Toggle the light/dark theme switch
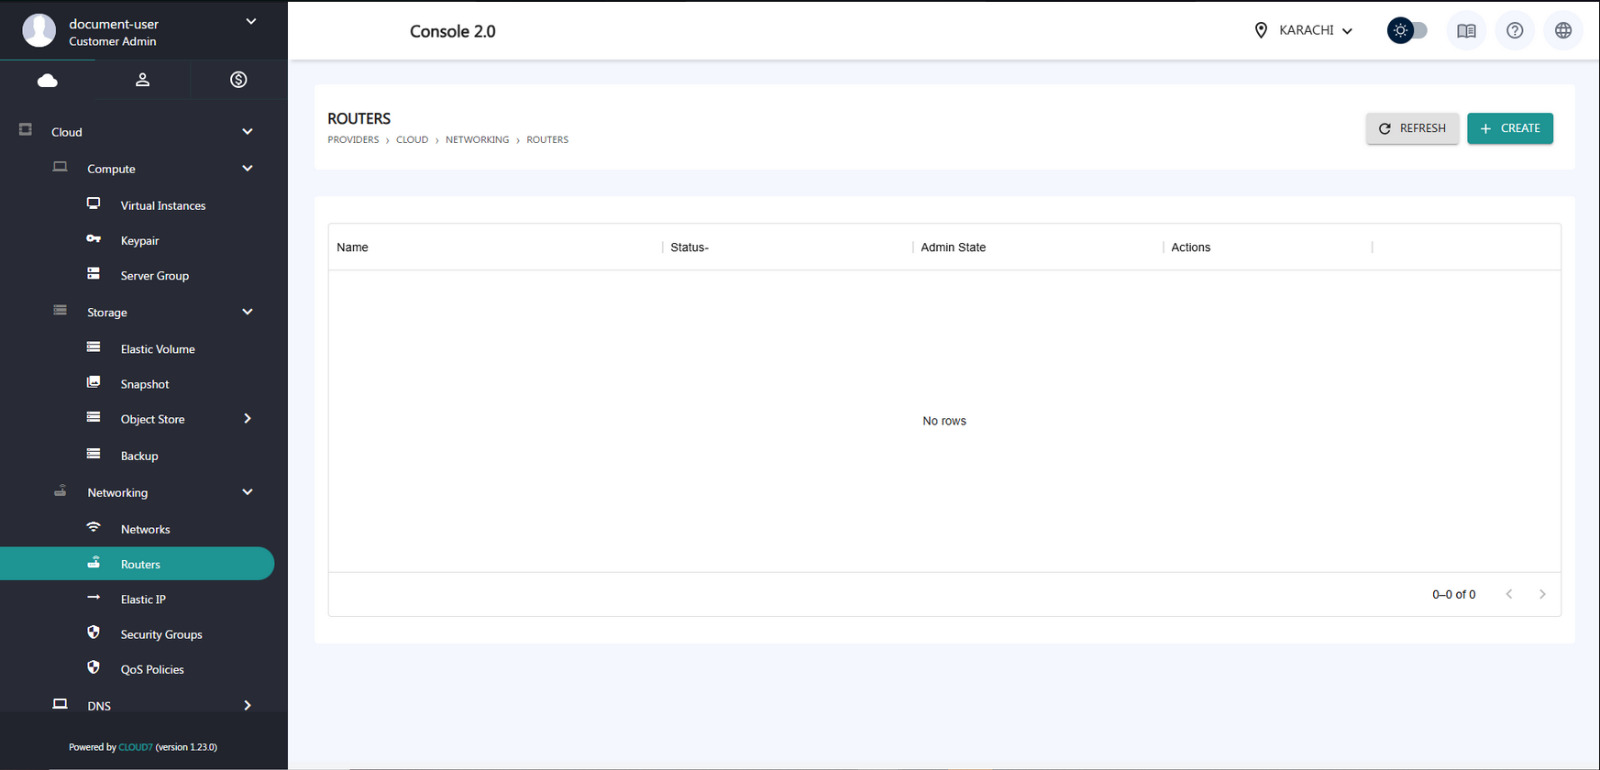The width and height of the screenshot is (1600, 770). pyautogui.click(x=1407, y=31)
